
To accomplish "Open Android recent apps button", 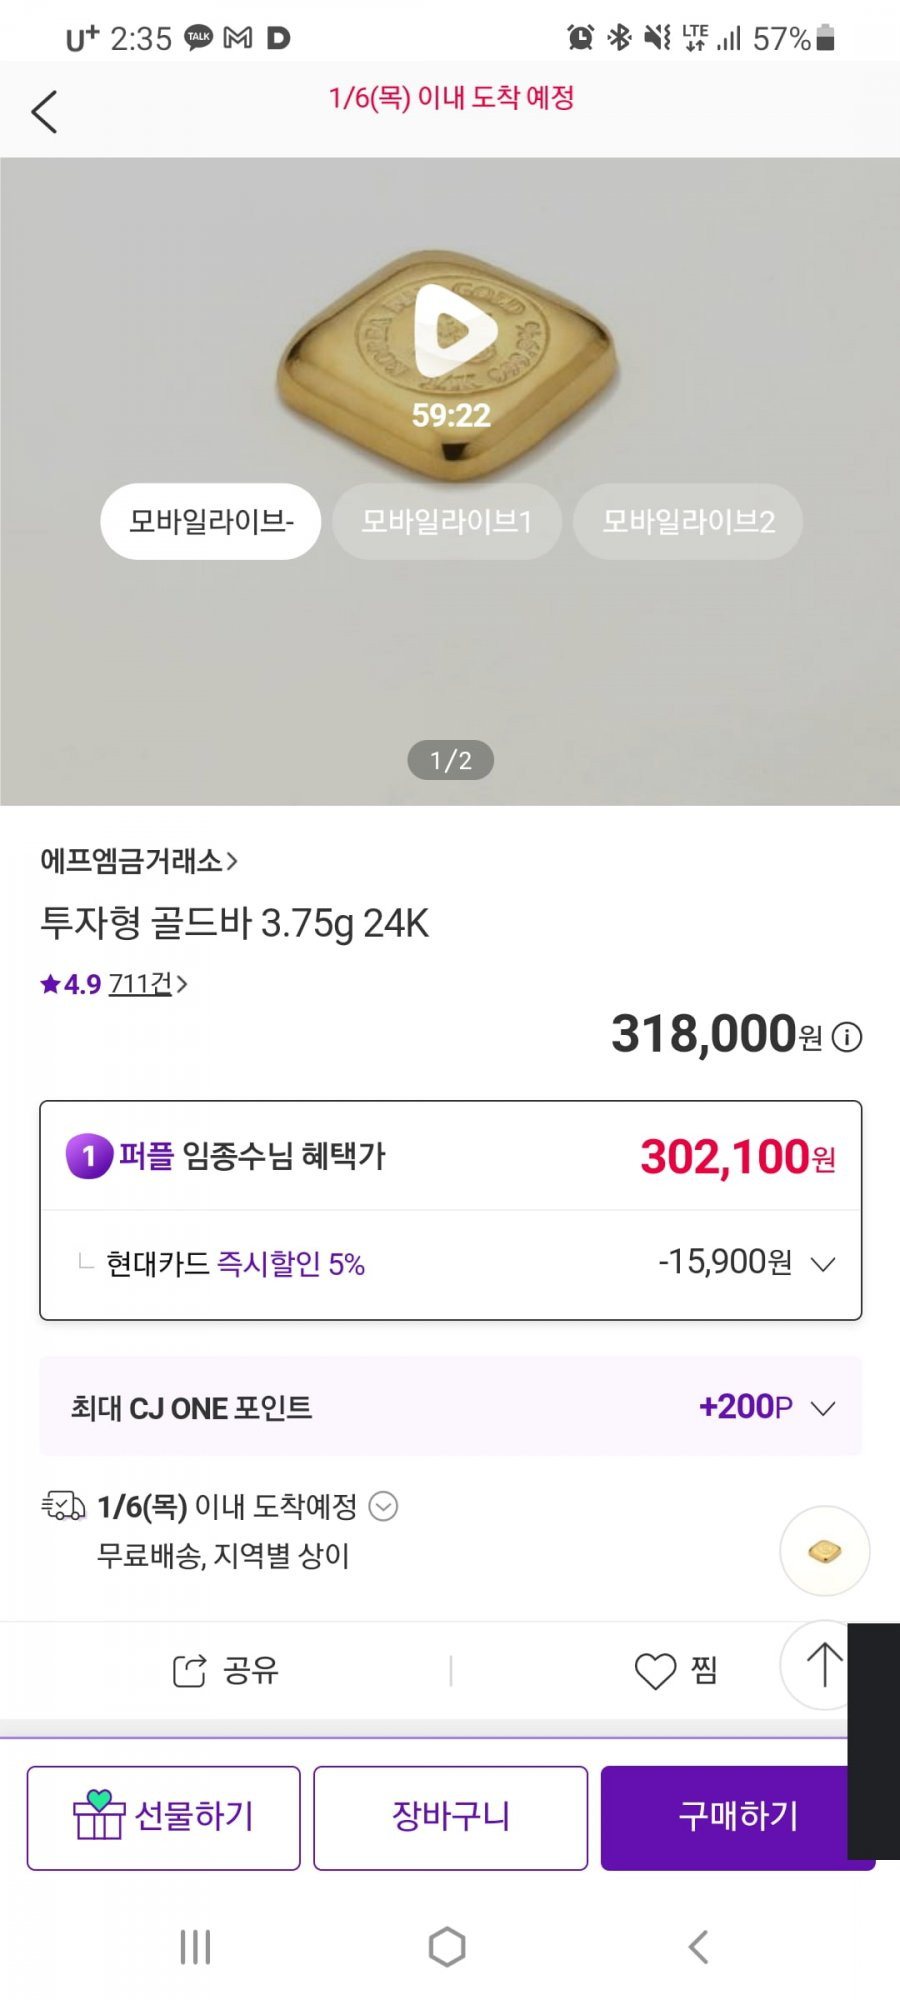I will [x=195, y=1947].
